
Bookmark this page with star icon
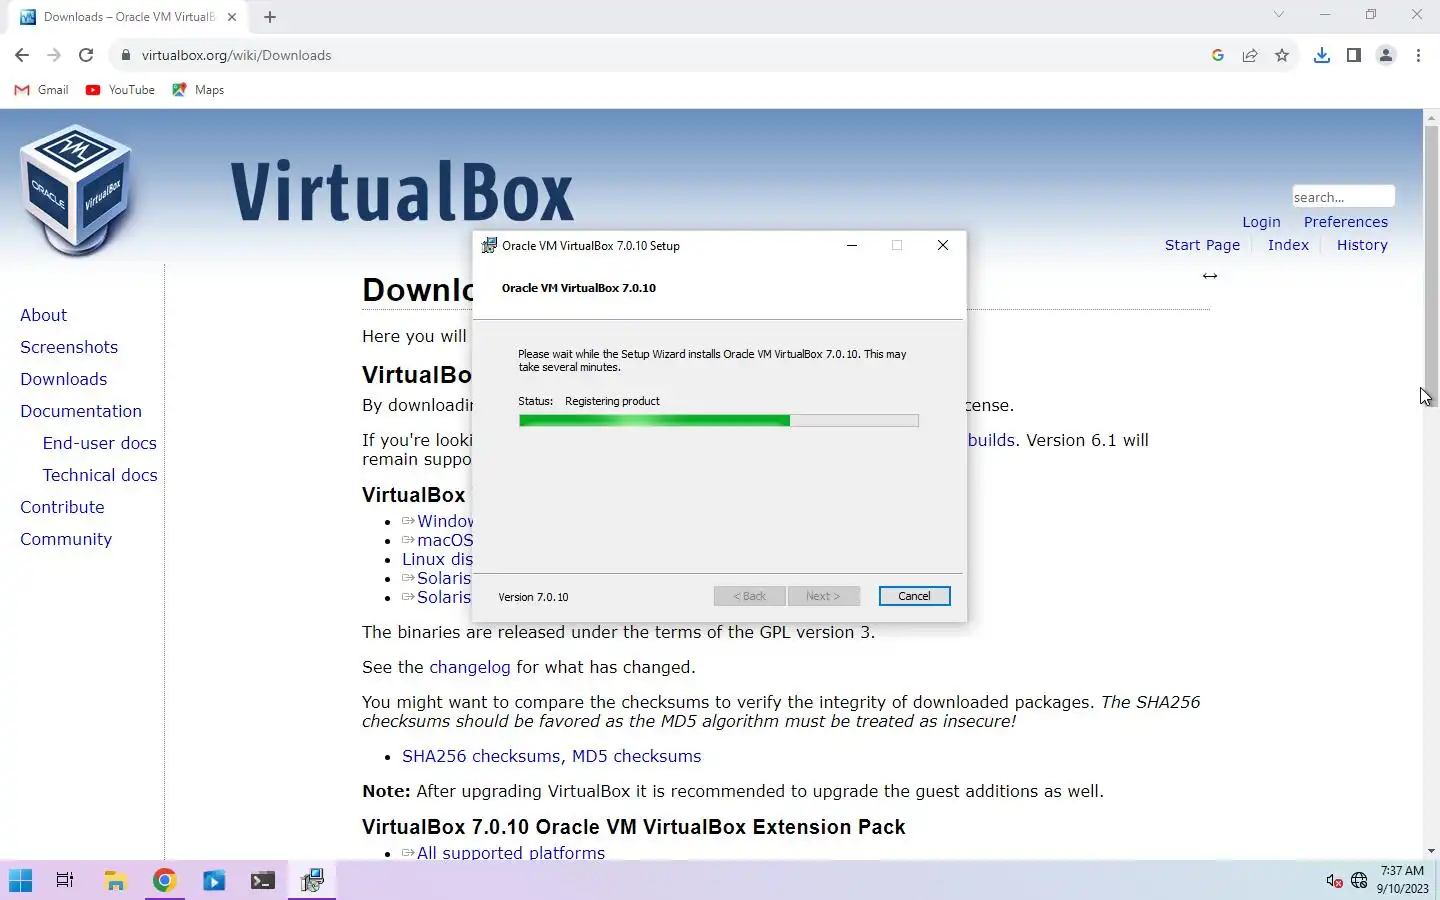coord(1282,55)
